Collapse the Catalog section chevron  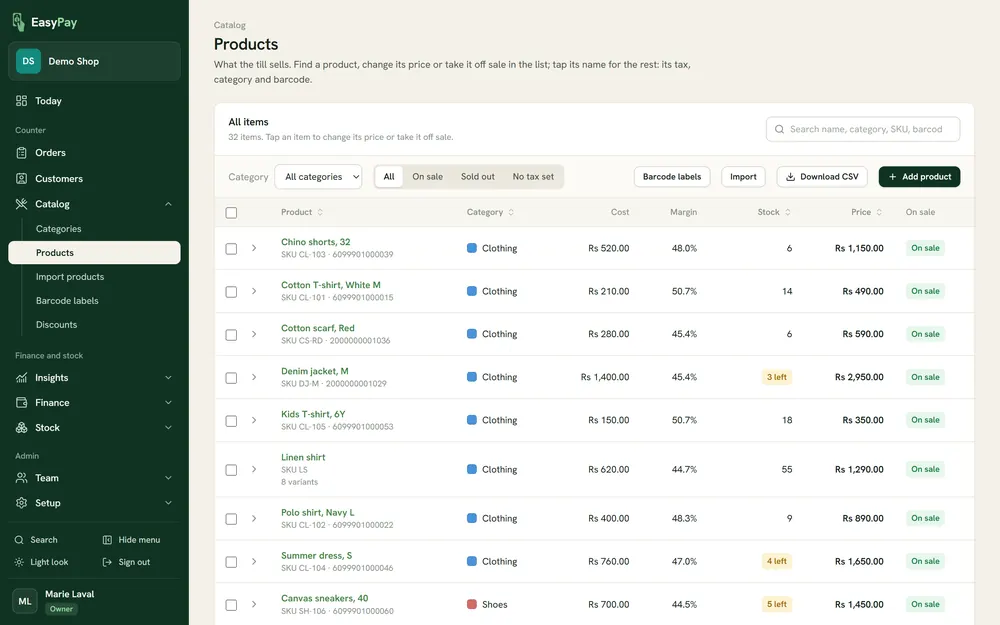168,204
